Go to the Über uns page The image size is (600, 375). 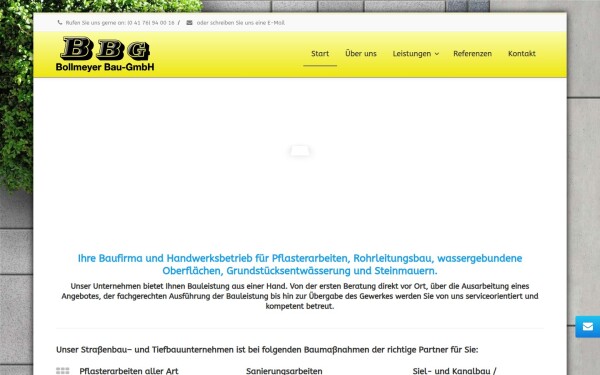click(361, 54)
